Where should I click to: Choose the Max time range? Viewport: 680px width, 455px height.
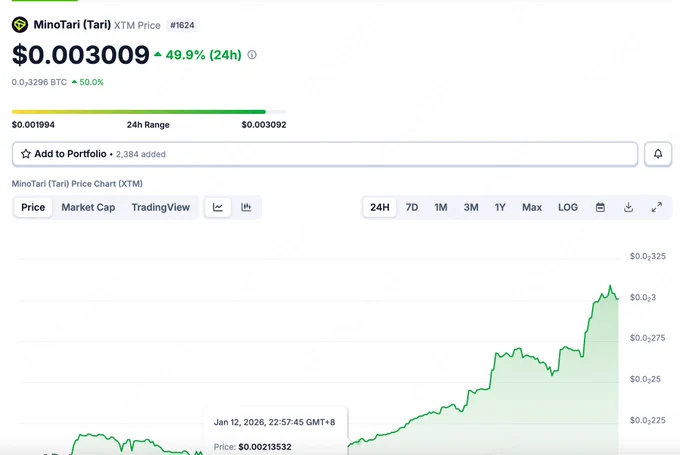click(532, 207)
